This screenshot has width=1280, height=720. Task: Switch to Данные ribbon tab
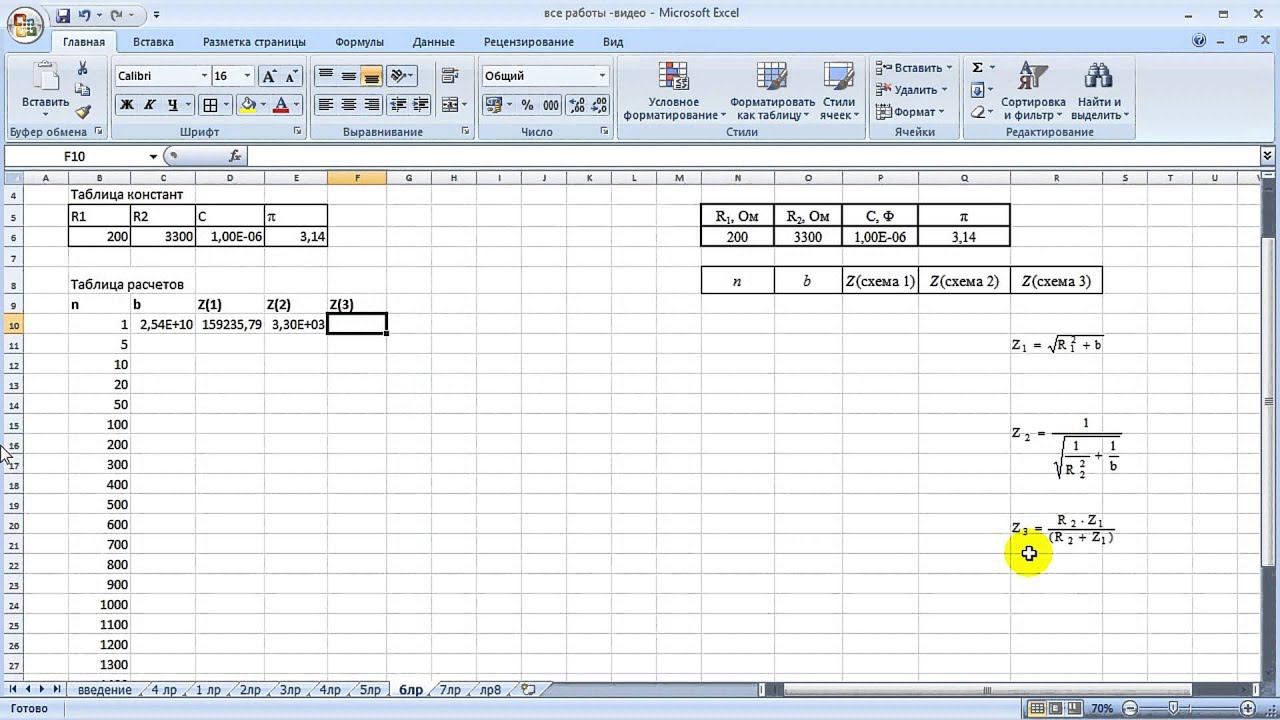click(433, 42)
